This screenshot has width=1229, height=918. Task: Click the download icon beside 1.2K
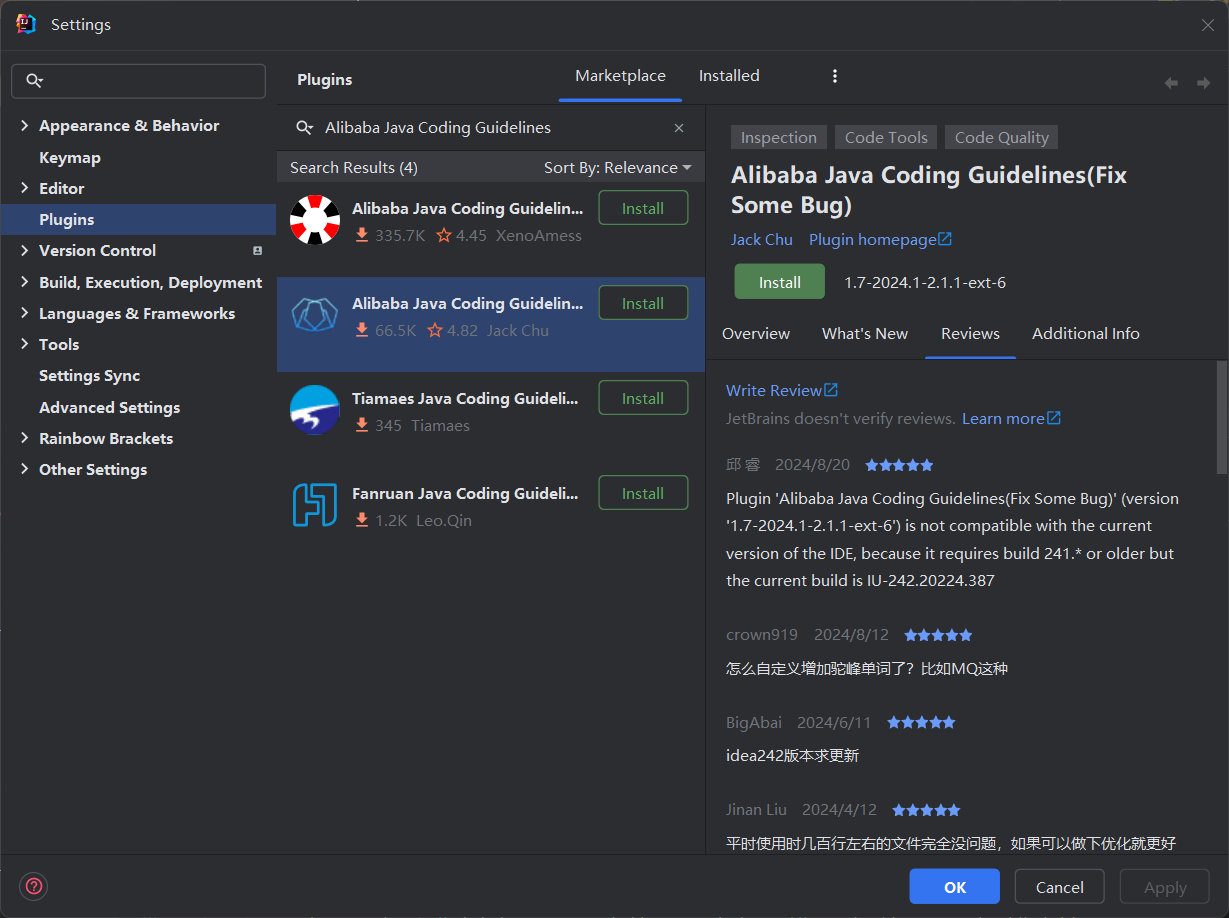tap(362, 521)
